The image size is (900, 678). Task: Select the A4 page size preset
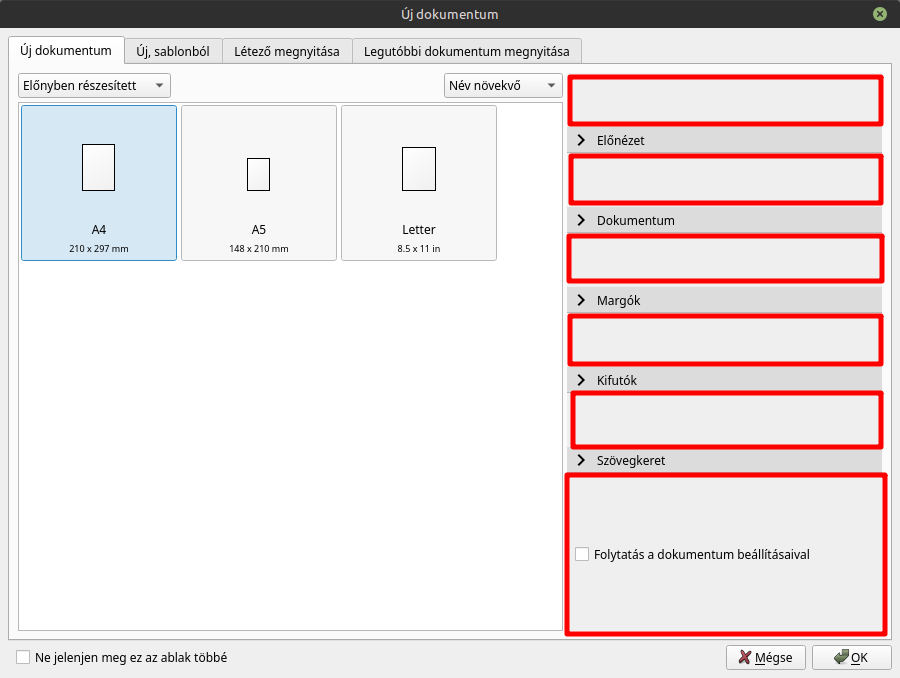tap(99, 183)
